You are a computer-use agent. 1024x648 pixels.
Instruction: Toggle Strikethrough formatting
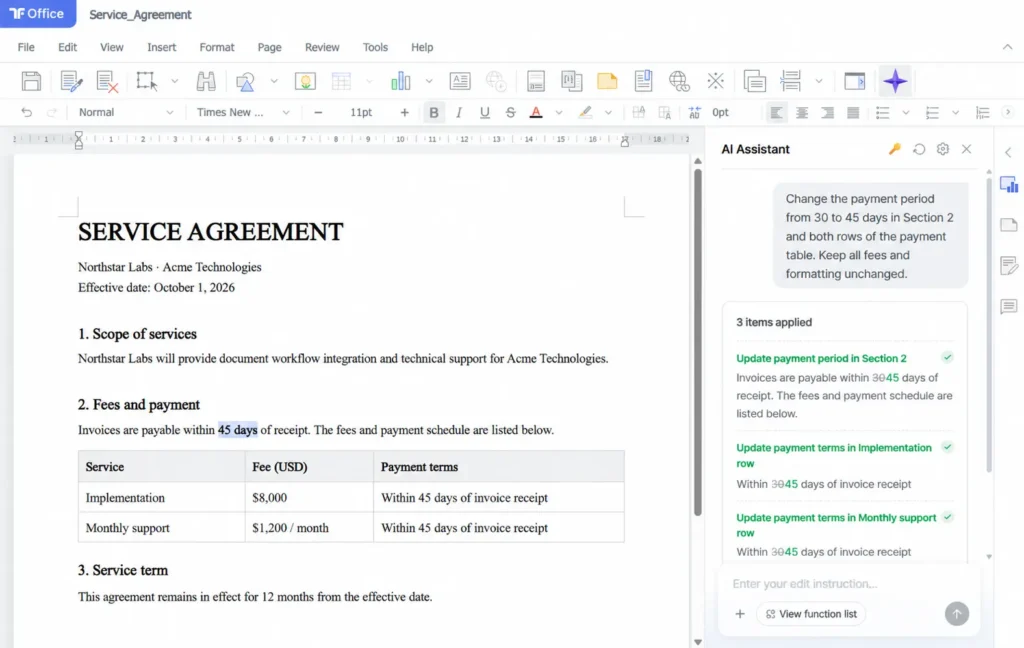(x=511, y=112)
